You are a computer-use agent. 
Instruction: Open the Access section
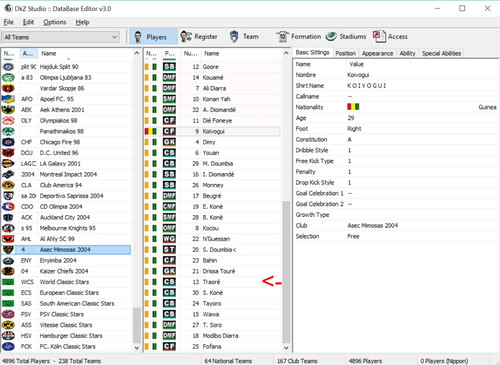click(x=390, y=37)
